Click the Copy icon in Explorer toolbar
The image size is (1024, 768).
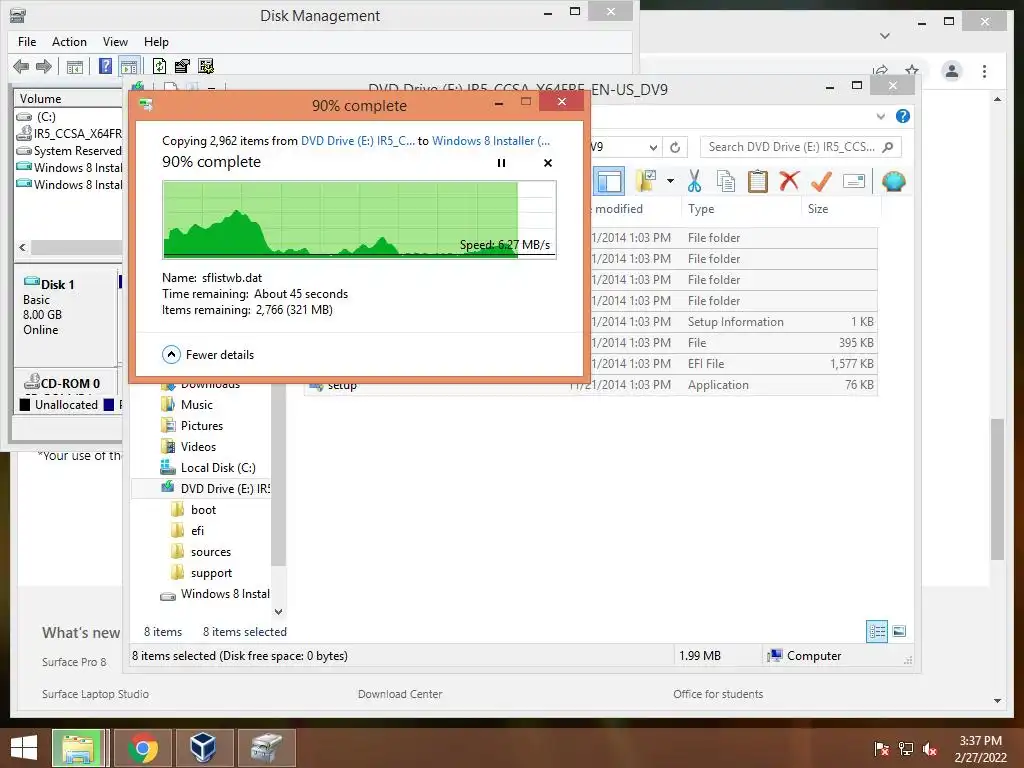coord(726,181)
